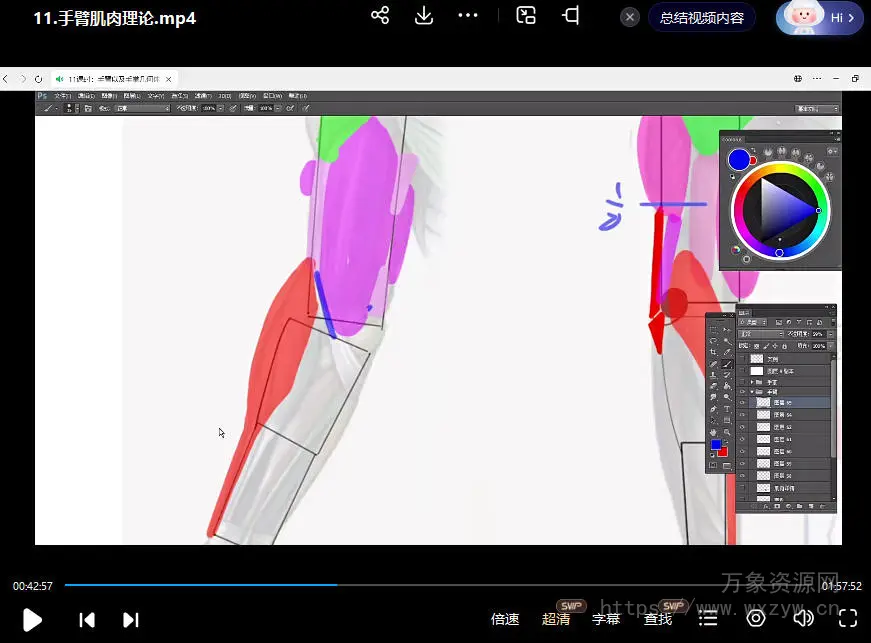Viewport: 871px width, 643px height.
Task: Download the video using the download icon
Action: click(x=424, y=16)
